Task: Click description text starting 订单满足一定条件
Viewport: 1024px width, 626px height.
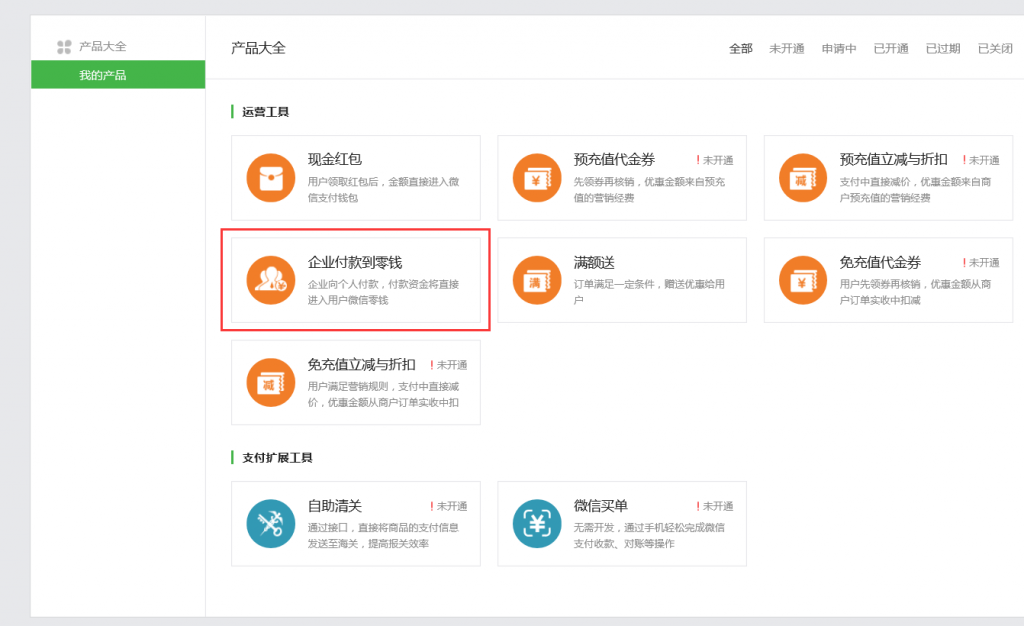Action: pos(649,292)
